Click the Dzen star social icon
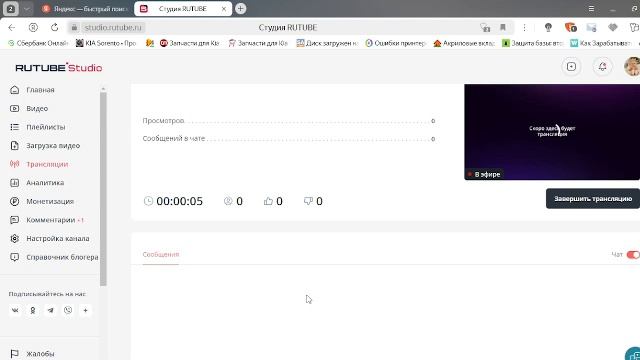The width and height of the screenshot is (640, 360). click(x=85, y=311)
